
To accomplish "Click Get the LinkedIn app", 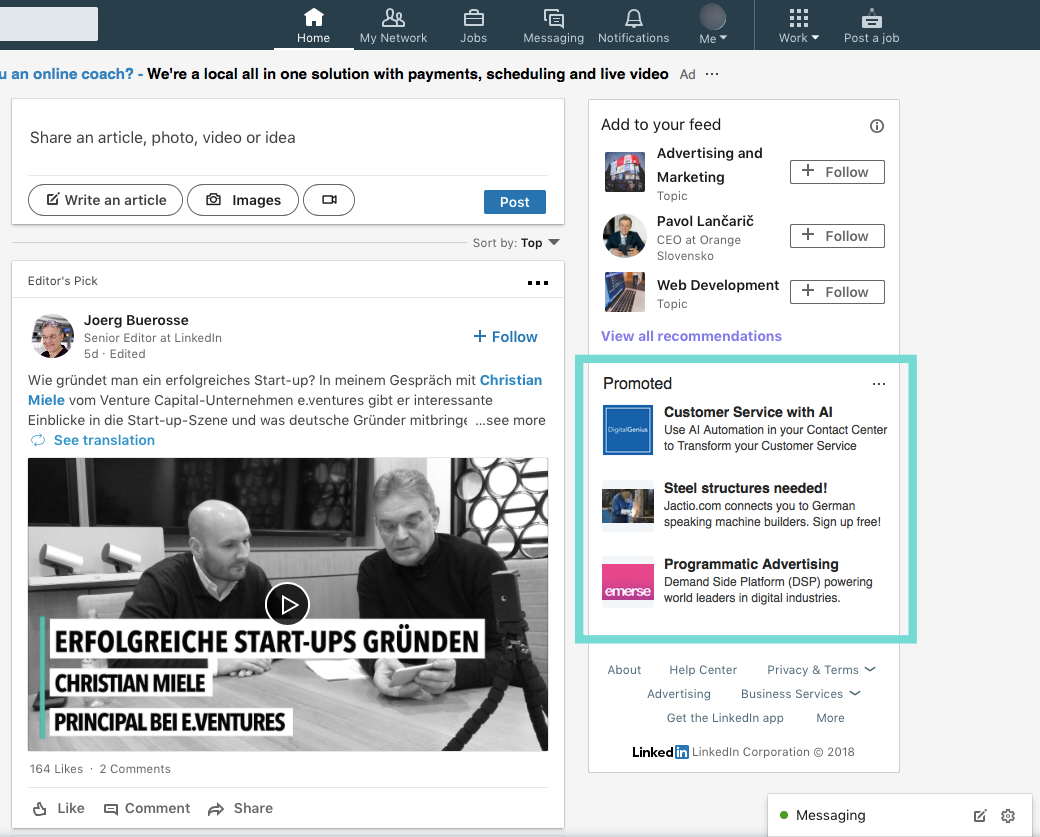I will coord(725,718).
